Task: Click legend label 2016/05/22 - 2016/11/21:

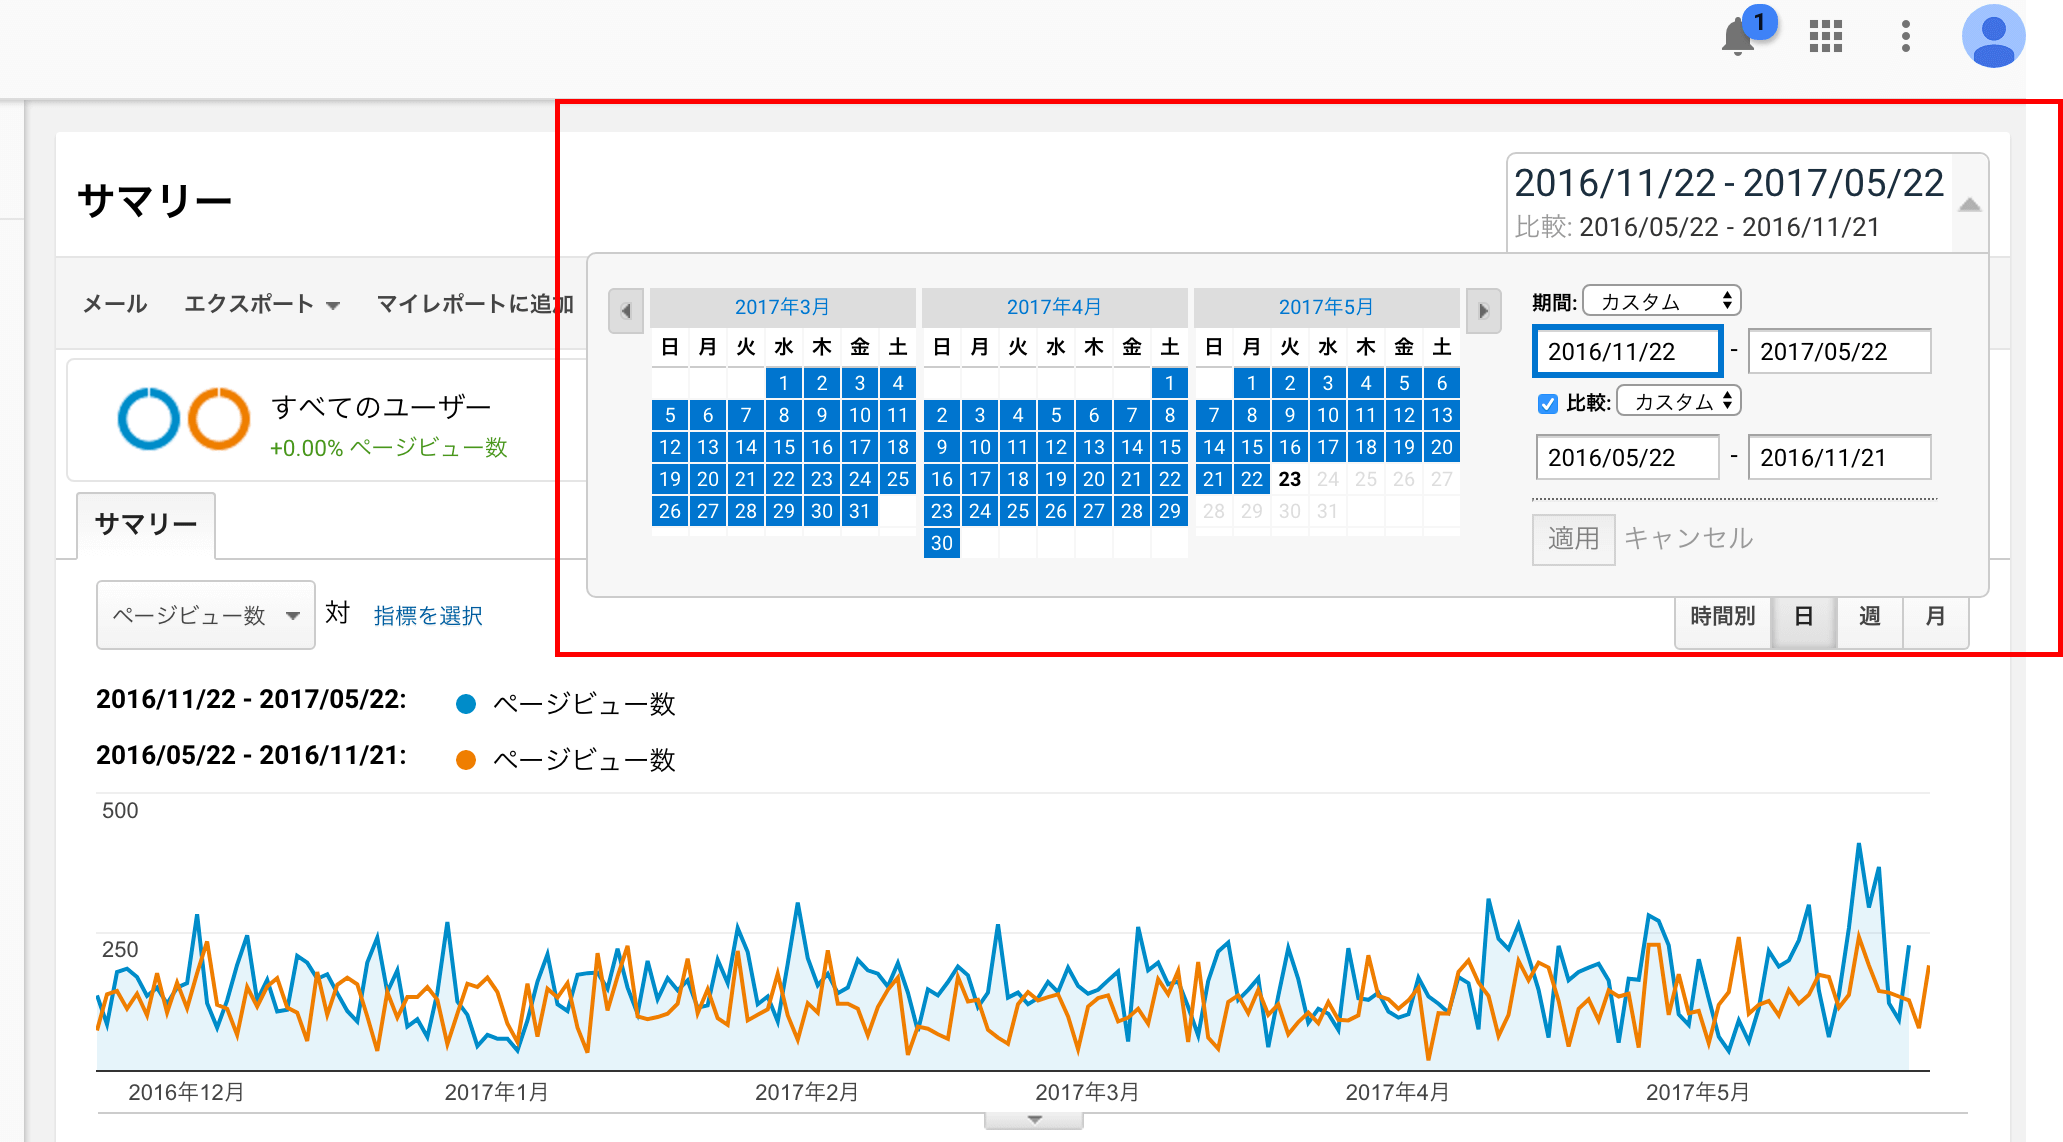Action: click(x=251, y=755)
